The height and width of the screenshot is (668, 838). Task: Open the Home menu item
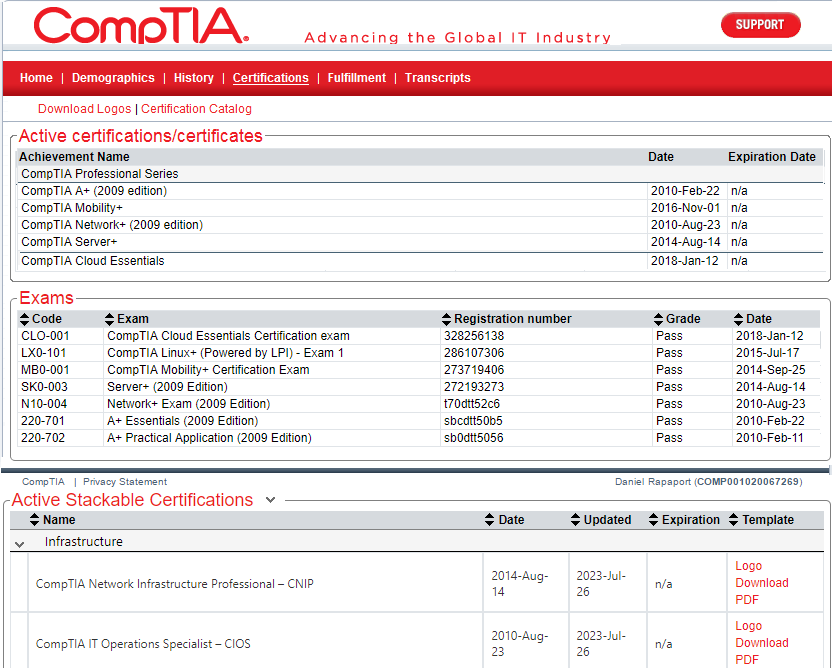(36, 78)
